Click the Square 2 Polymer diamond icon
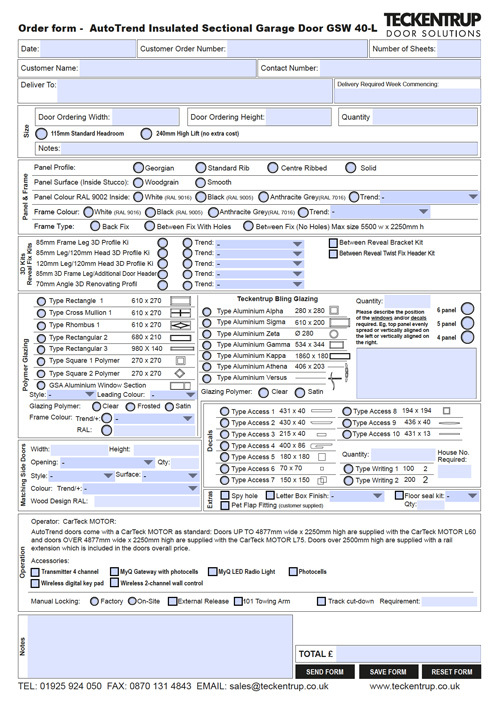The width and height of the screenshot is (500, 708). [179, 373]
